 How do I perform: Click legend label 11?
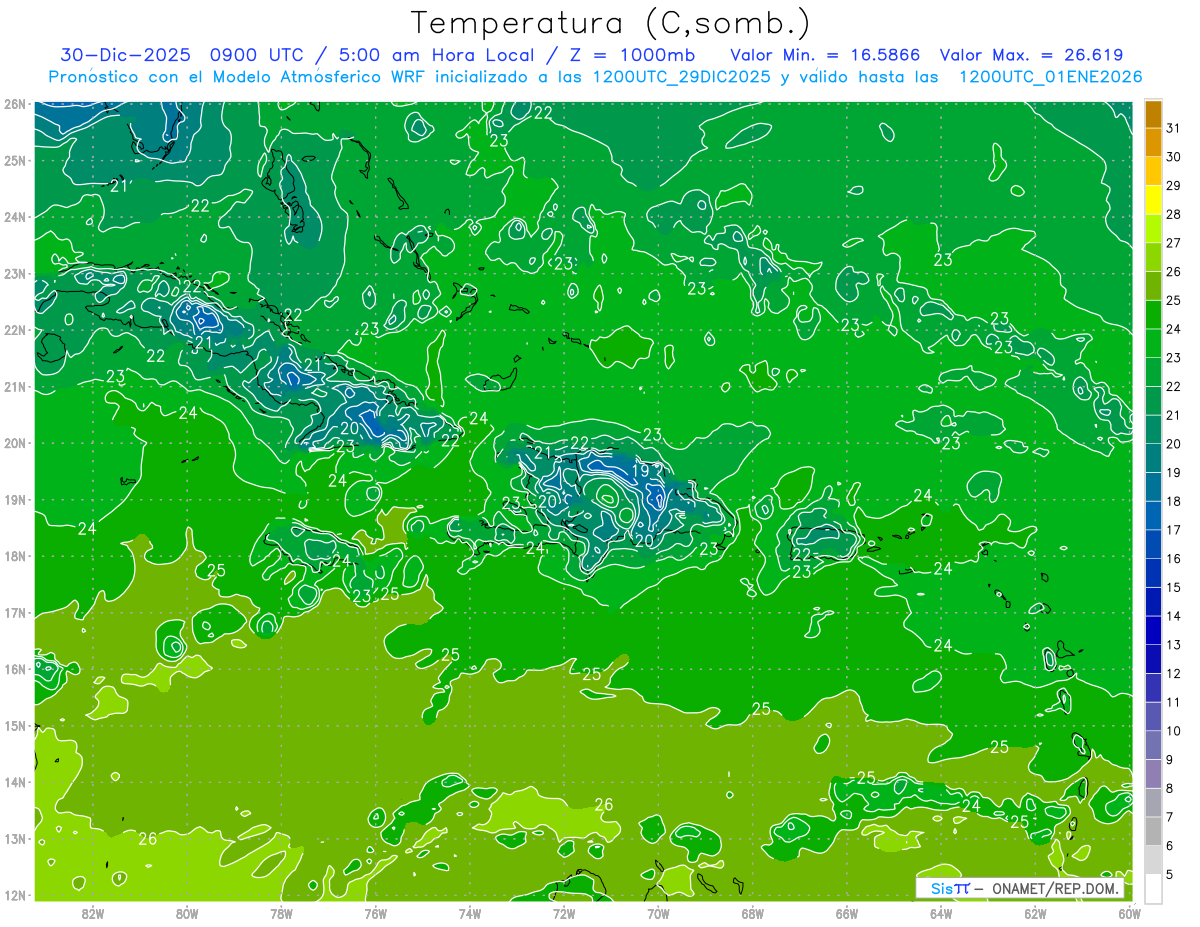tap(1173, 702)
